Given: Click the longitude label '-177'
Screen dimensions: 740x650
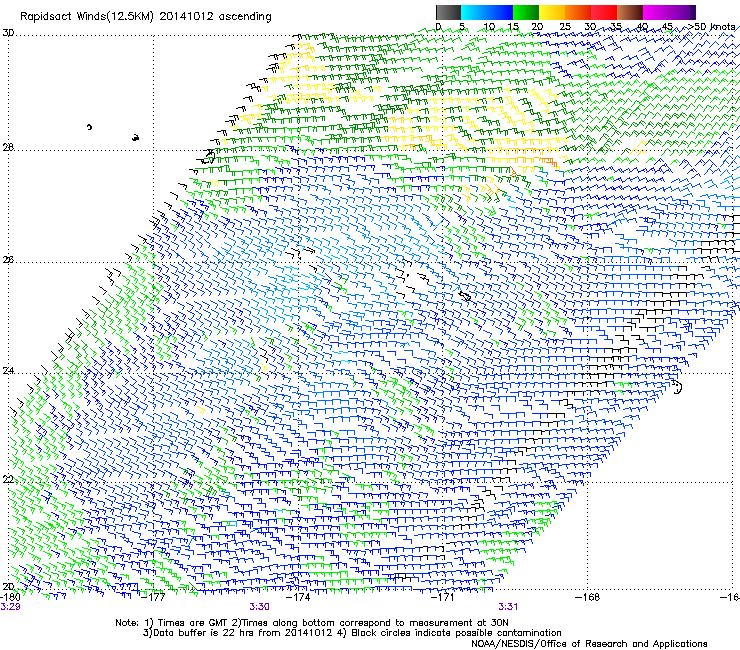Looking at the screenshot, I should [154, 597].
